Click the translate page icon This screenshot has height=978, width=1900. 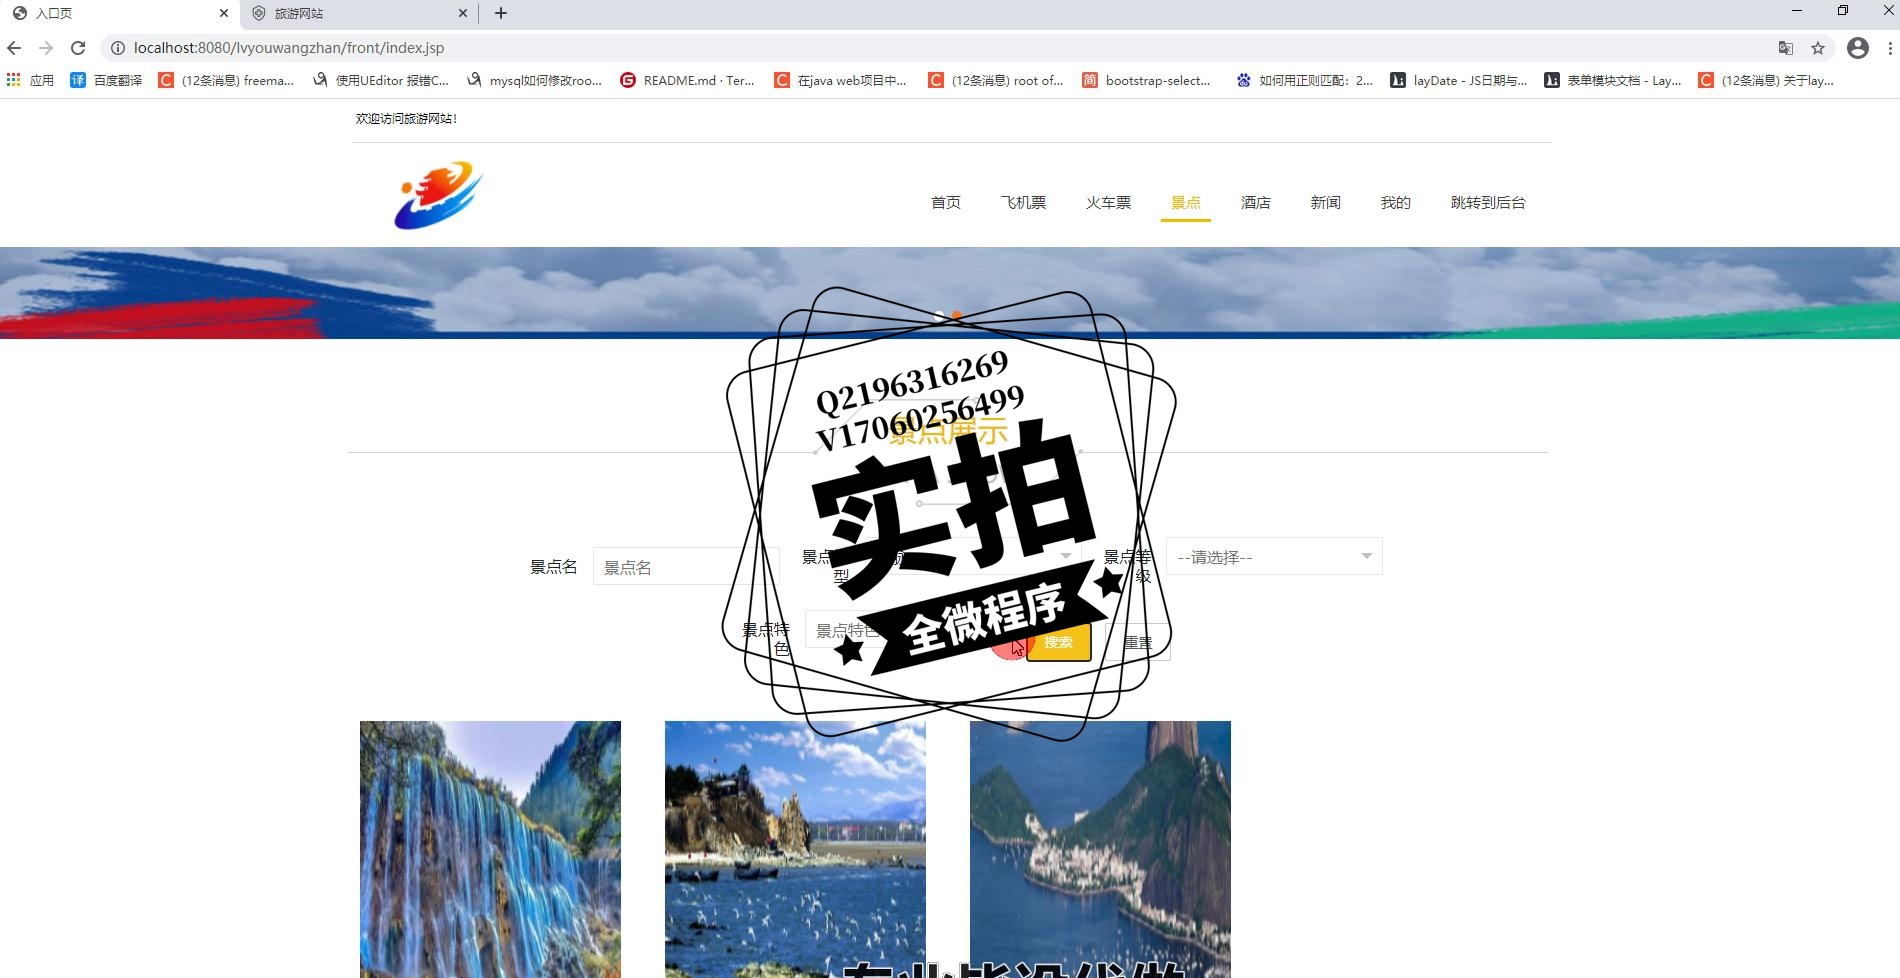1786,48
